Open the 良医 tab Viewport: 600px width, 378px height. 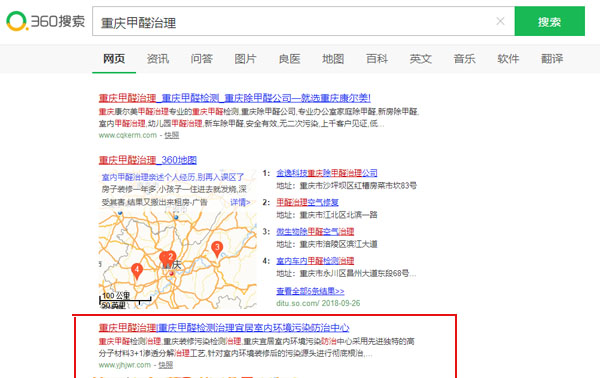click(x=289, y=59)
